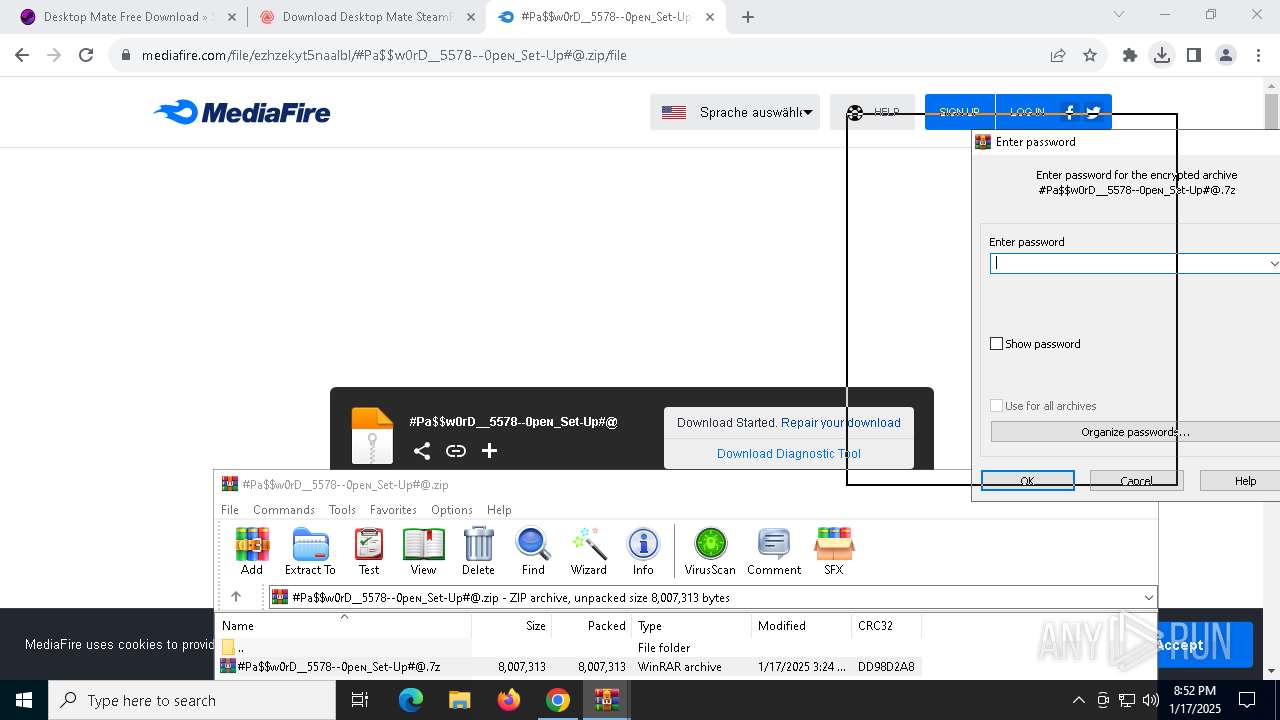
Task: Toggle Show password checkbox
Action: pos(996,344)
